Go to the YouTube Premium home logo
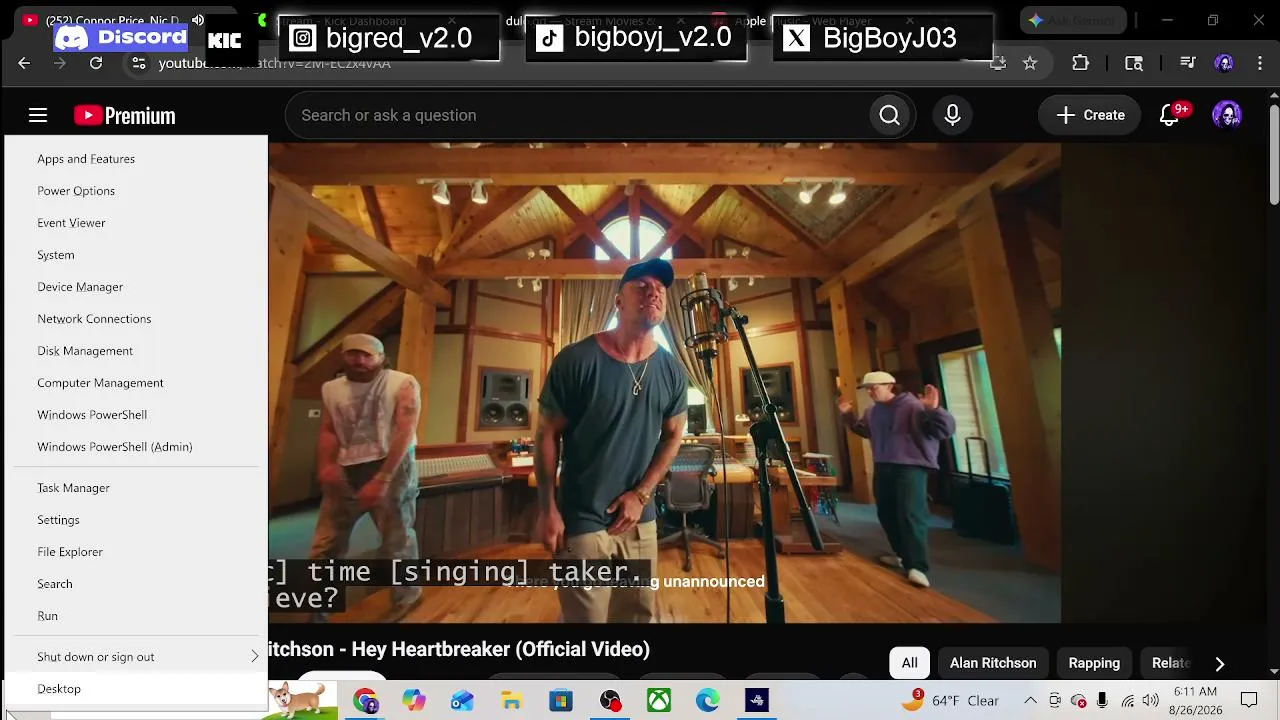This screenshot has width=1280, height=720. click(125, 116)
